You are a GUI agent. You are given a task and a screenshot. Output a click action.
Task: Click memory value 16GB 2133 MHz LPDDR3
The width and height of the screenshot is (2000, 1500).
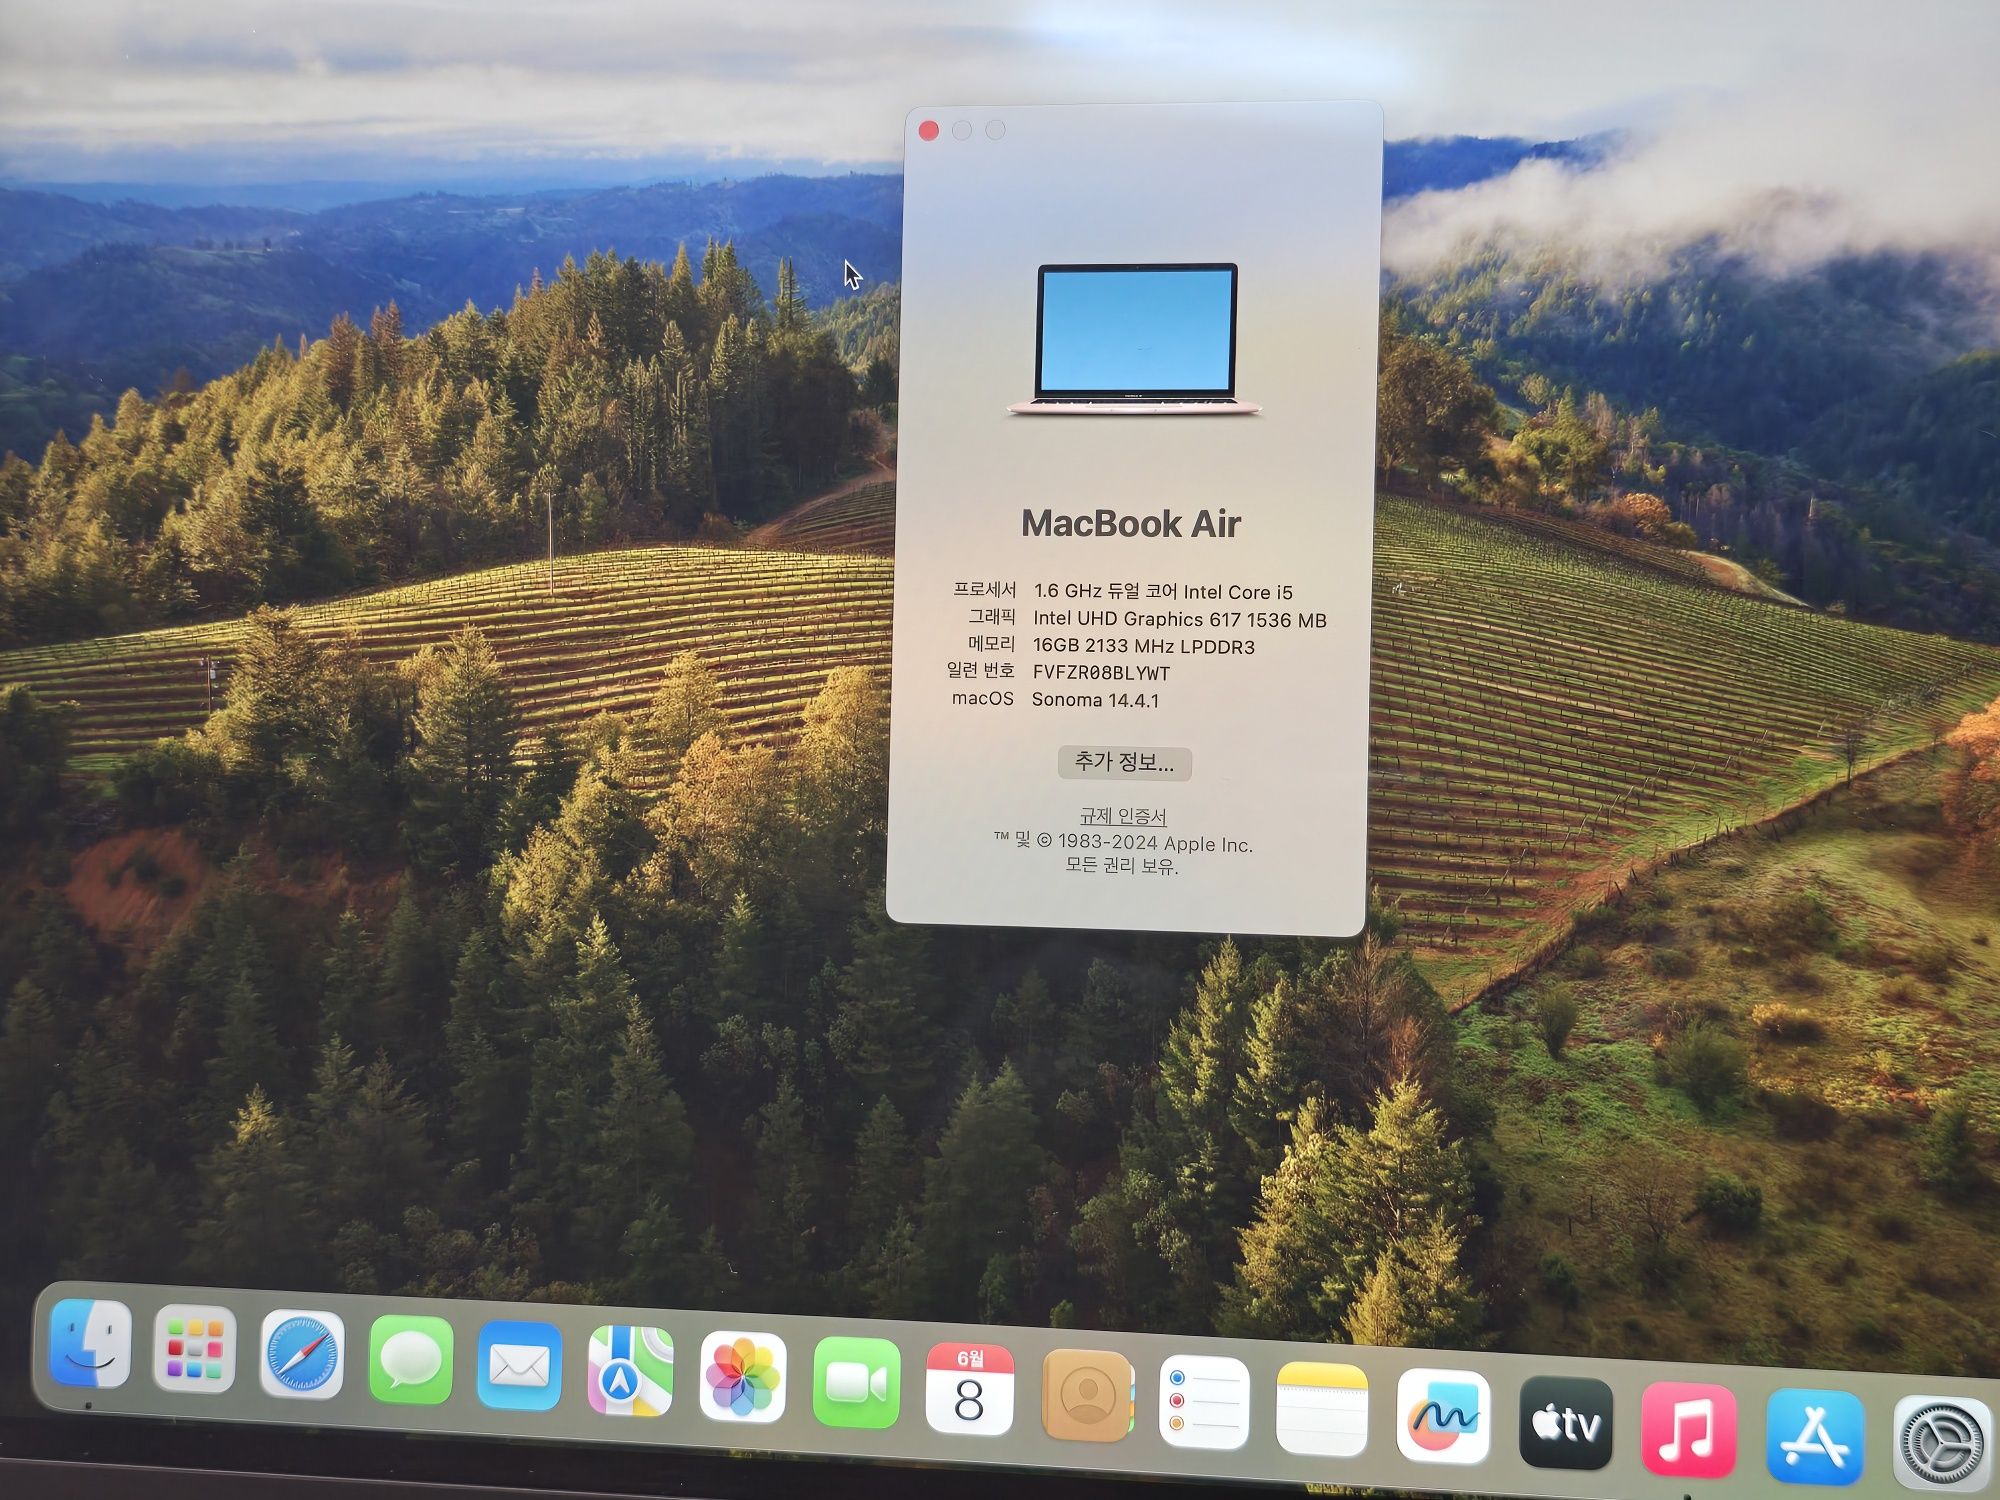tap(1144, 646)
